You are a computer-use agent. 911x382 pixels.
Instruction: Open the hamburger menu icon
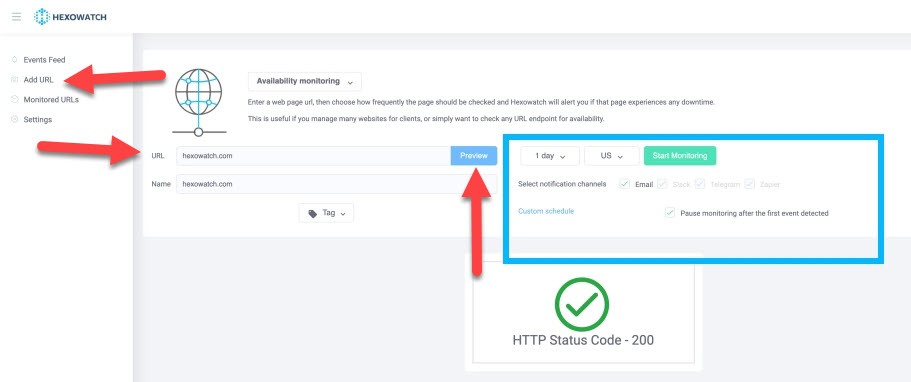coord(16,17)
